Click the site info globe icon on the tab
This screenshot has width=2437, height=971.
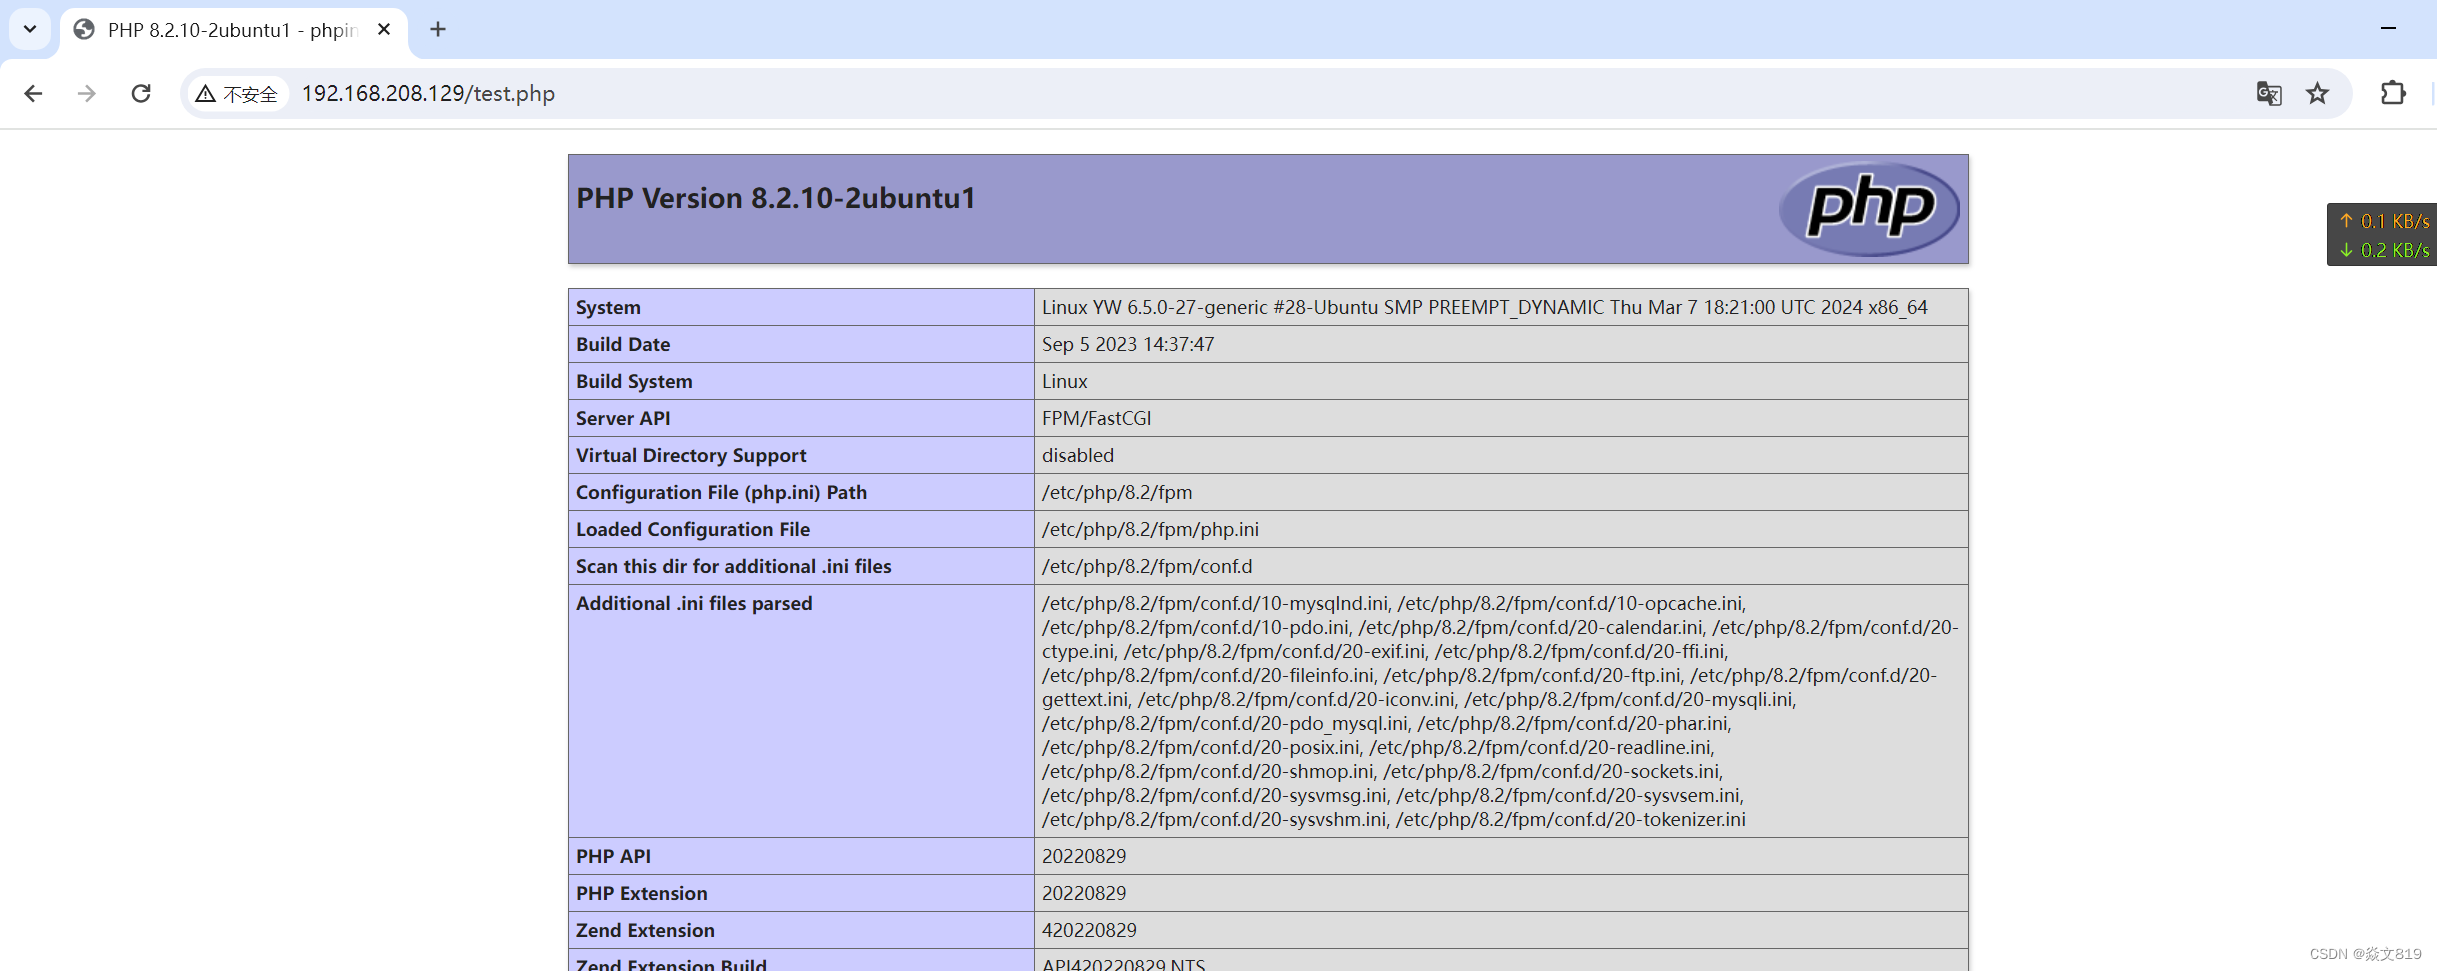84,29
